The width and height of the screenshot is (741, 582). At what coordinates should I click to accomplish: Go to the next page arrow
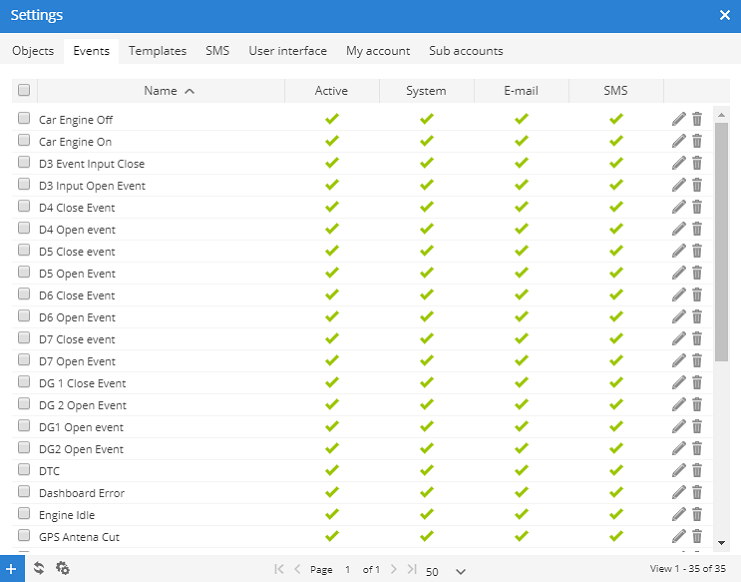pyautogui.click(x=394, y=569)
